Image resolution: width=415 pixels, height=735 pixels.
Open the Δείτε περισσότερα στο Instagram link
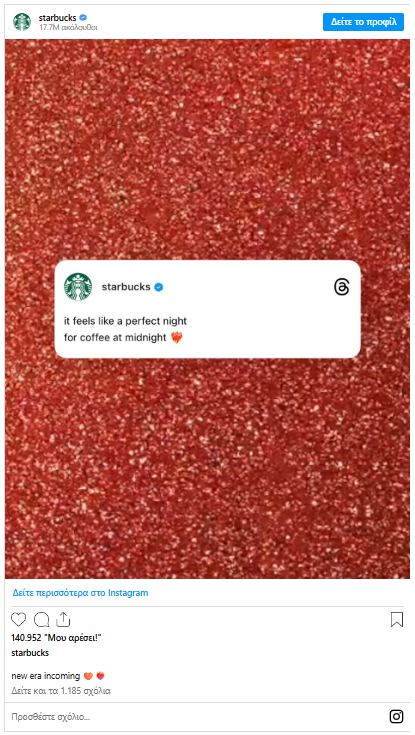[x=80, y=592]
